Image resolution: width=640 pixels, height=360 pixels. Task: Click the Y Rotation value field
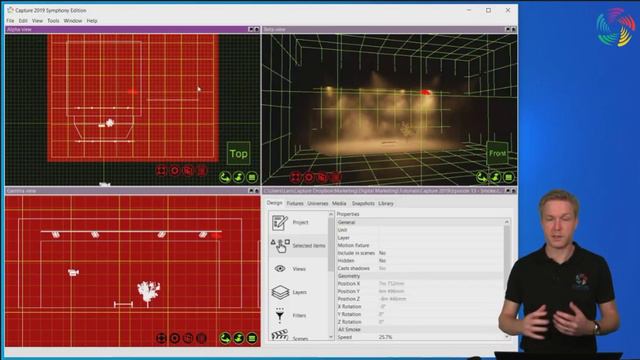441,315
